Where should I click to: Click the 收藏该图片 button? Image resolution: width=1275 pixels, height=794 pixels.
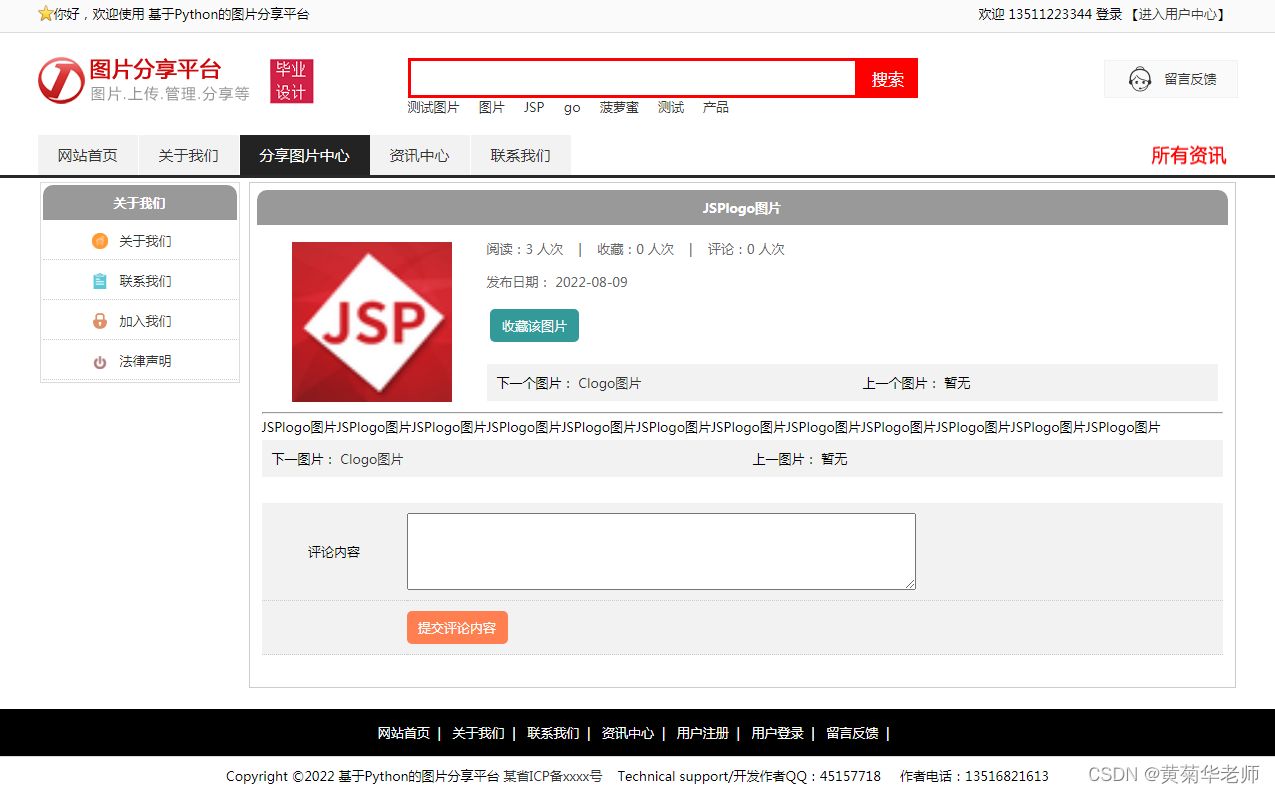coord(533,325)
